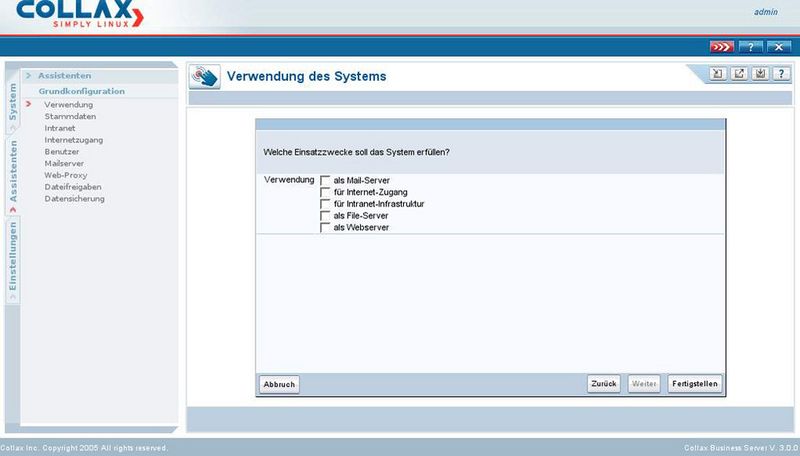Click the 'Verwendung' field label in the form

click(x=289, y=180)
